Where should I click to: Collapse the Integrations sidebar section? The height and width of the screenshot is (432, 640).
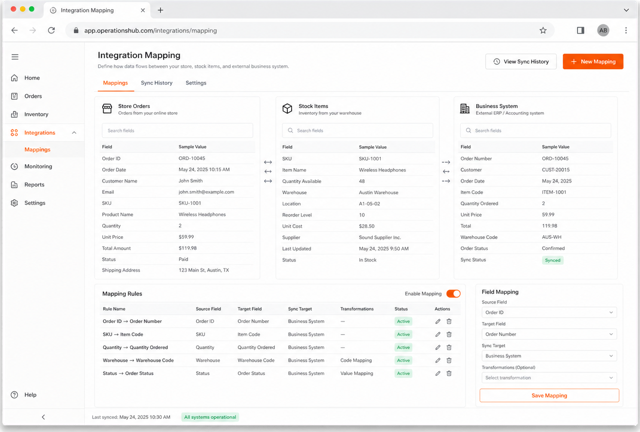[x=74, y=133]
